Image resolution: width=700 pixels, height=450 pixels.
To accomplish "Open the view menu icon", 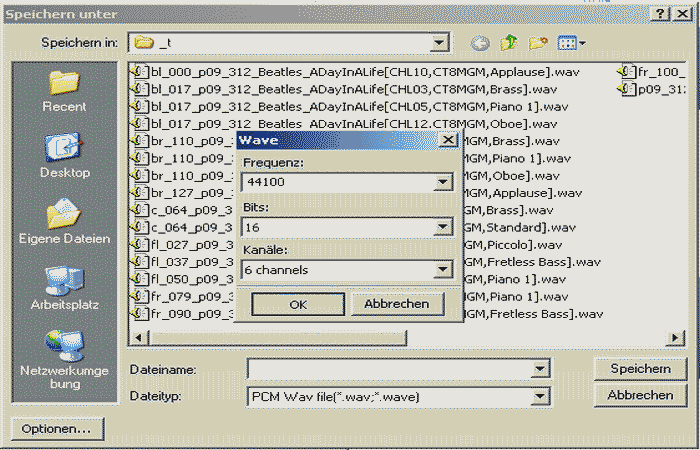I will click(571, 43).
